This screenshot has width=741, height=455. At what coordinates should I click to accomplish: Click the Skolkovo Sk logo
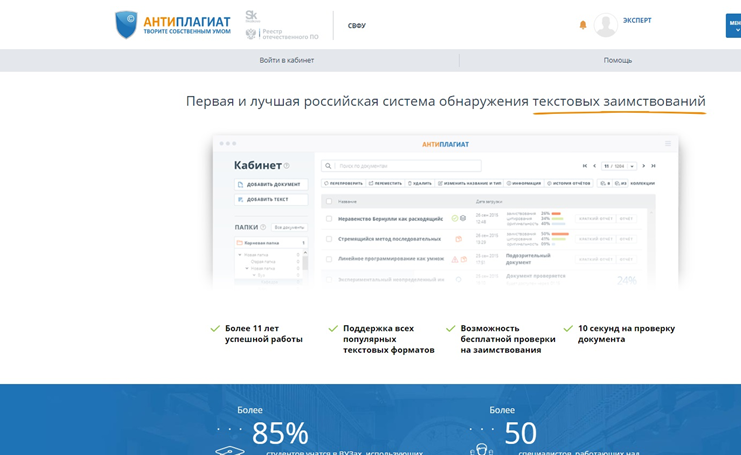(252, 17)
